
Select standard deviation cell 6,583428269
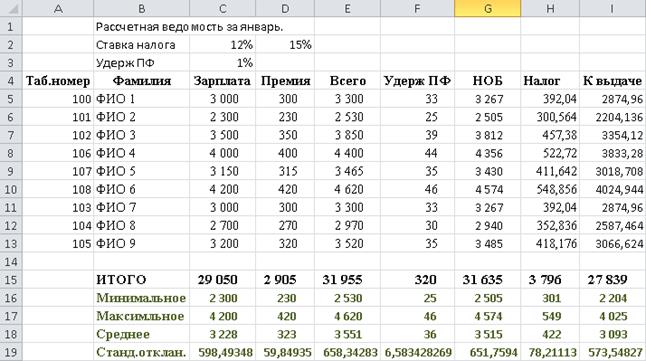tap(417, 352)
